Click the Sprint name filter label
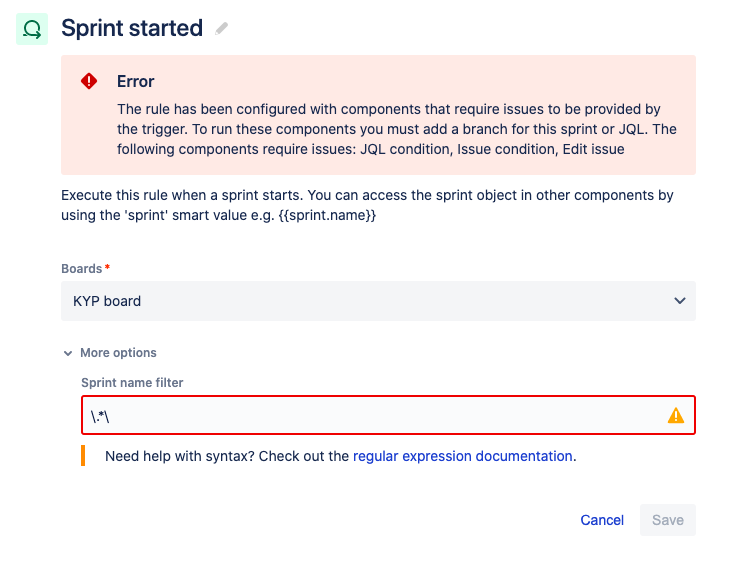Image resolution: width=742 pixels, height=567 pixels. tap(132, 382)
